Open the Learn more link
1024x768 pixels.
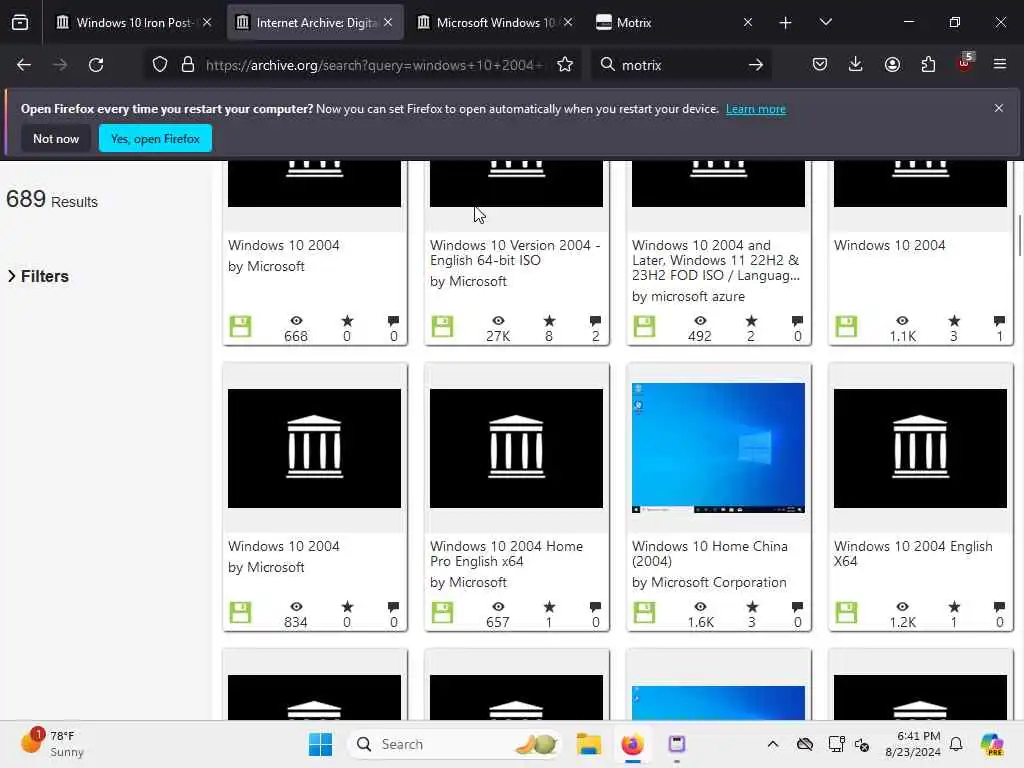756,109
